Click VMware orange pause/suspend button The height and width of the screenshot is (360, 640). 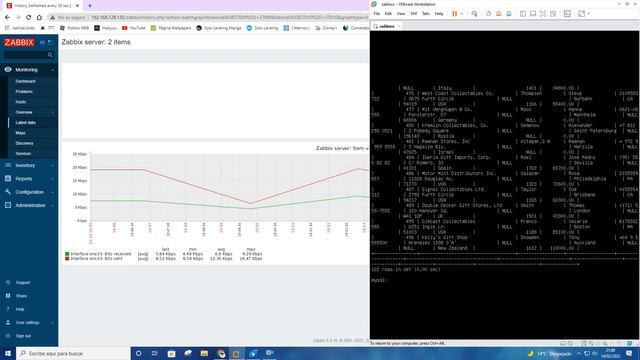[454, 13]
